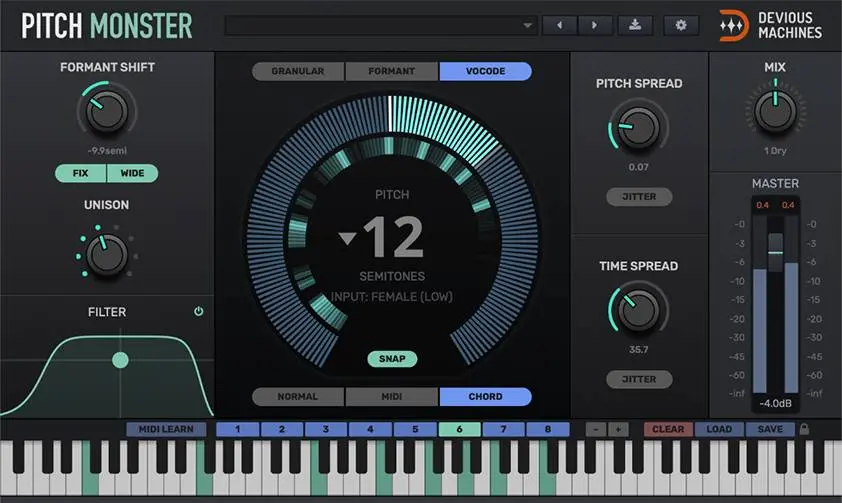Click the save preset download icon

coord(635,25)
